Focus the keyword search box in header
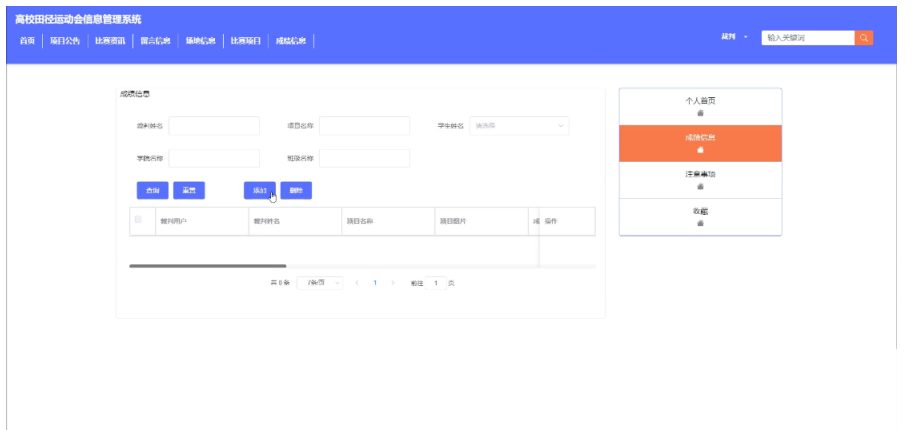913x446 pixels. coord(808,38)
